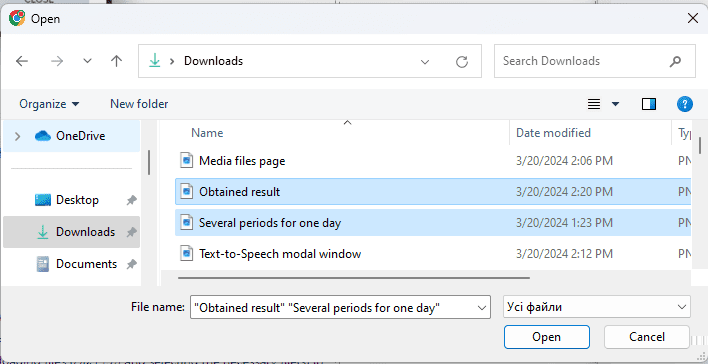This screenshot has height=364, width=708.
Task: Click the vertical scrollbar of file list
Action: [x=699, y=145]
